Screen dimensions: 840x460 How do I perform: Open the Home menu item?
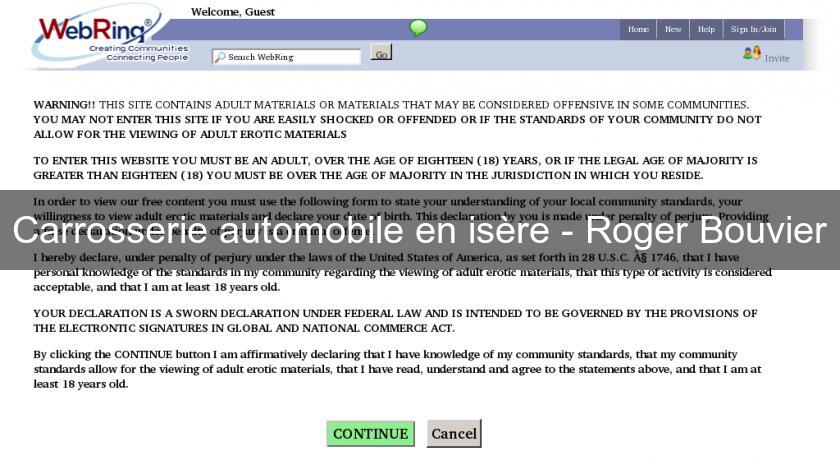pos(638,29)
